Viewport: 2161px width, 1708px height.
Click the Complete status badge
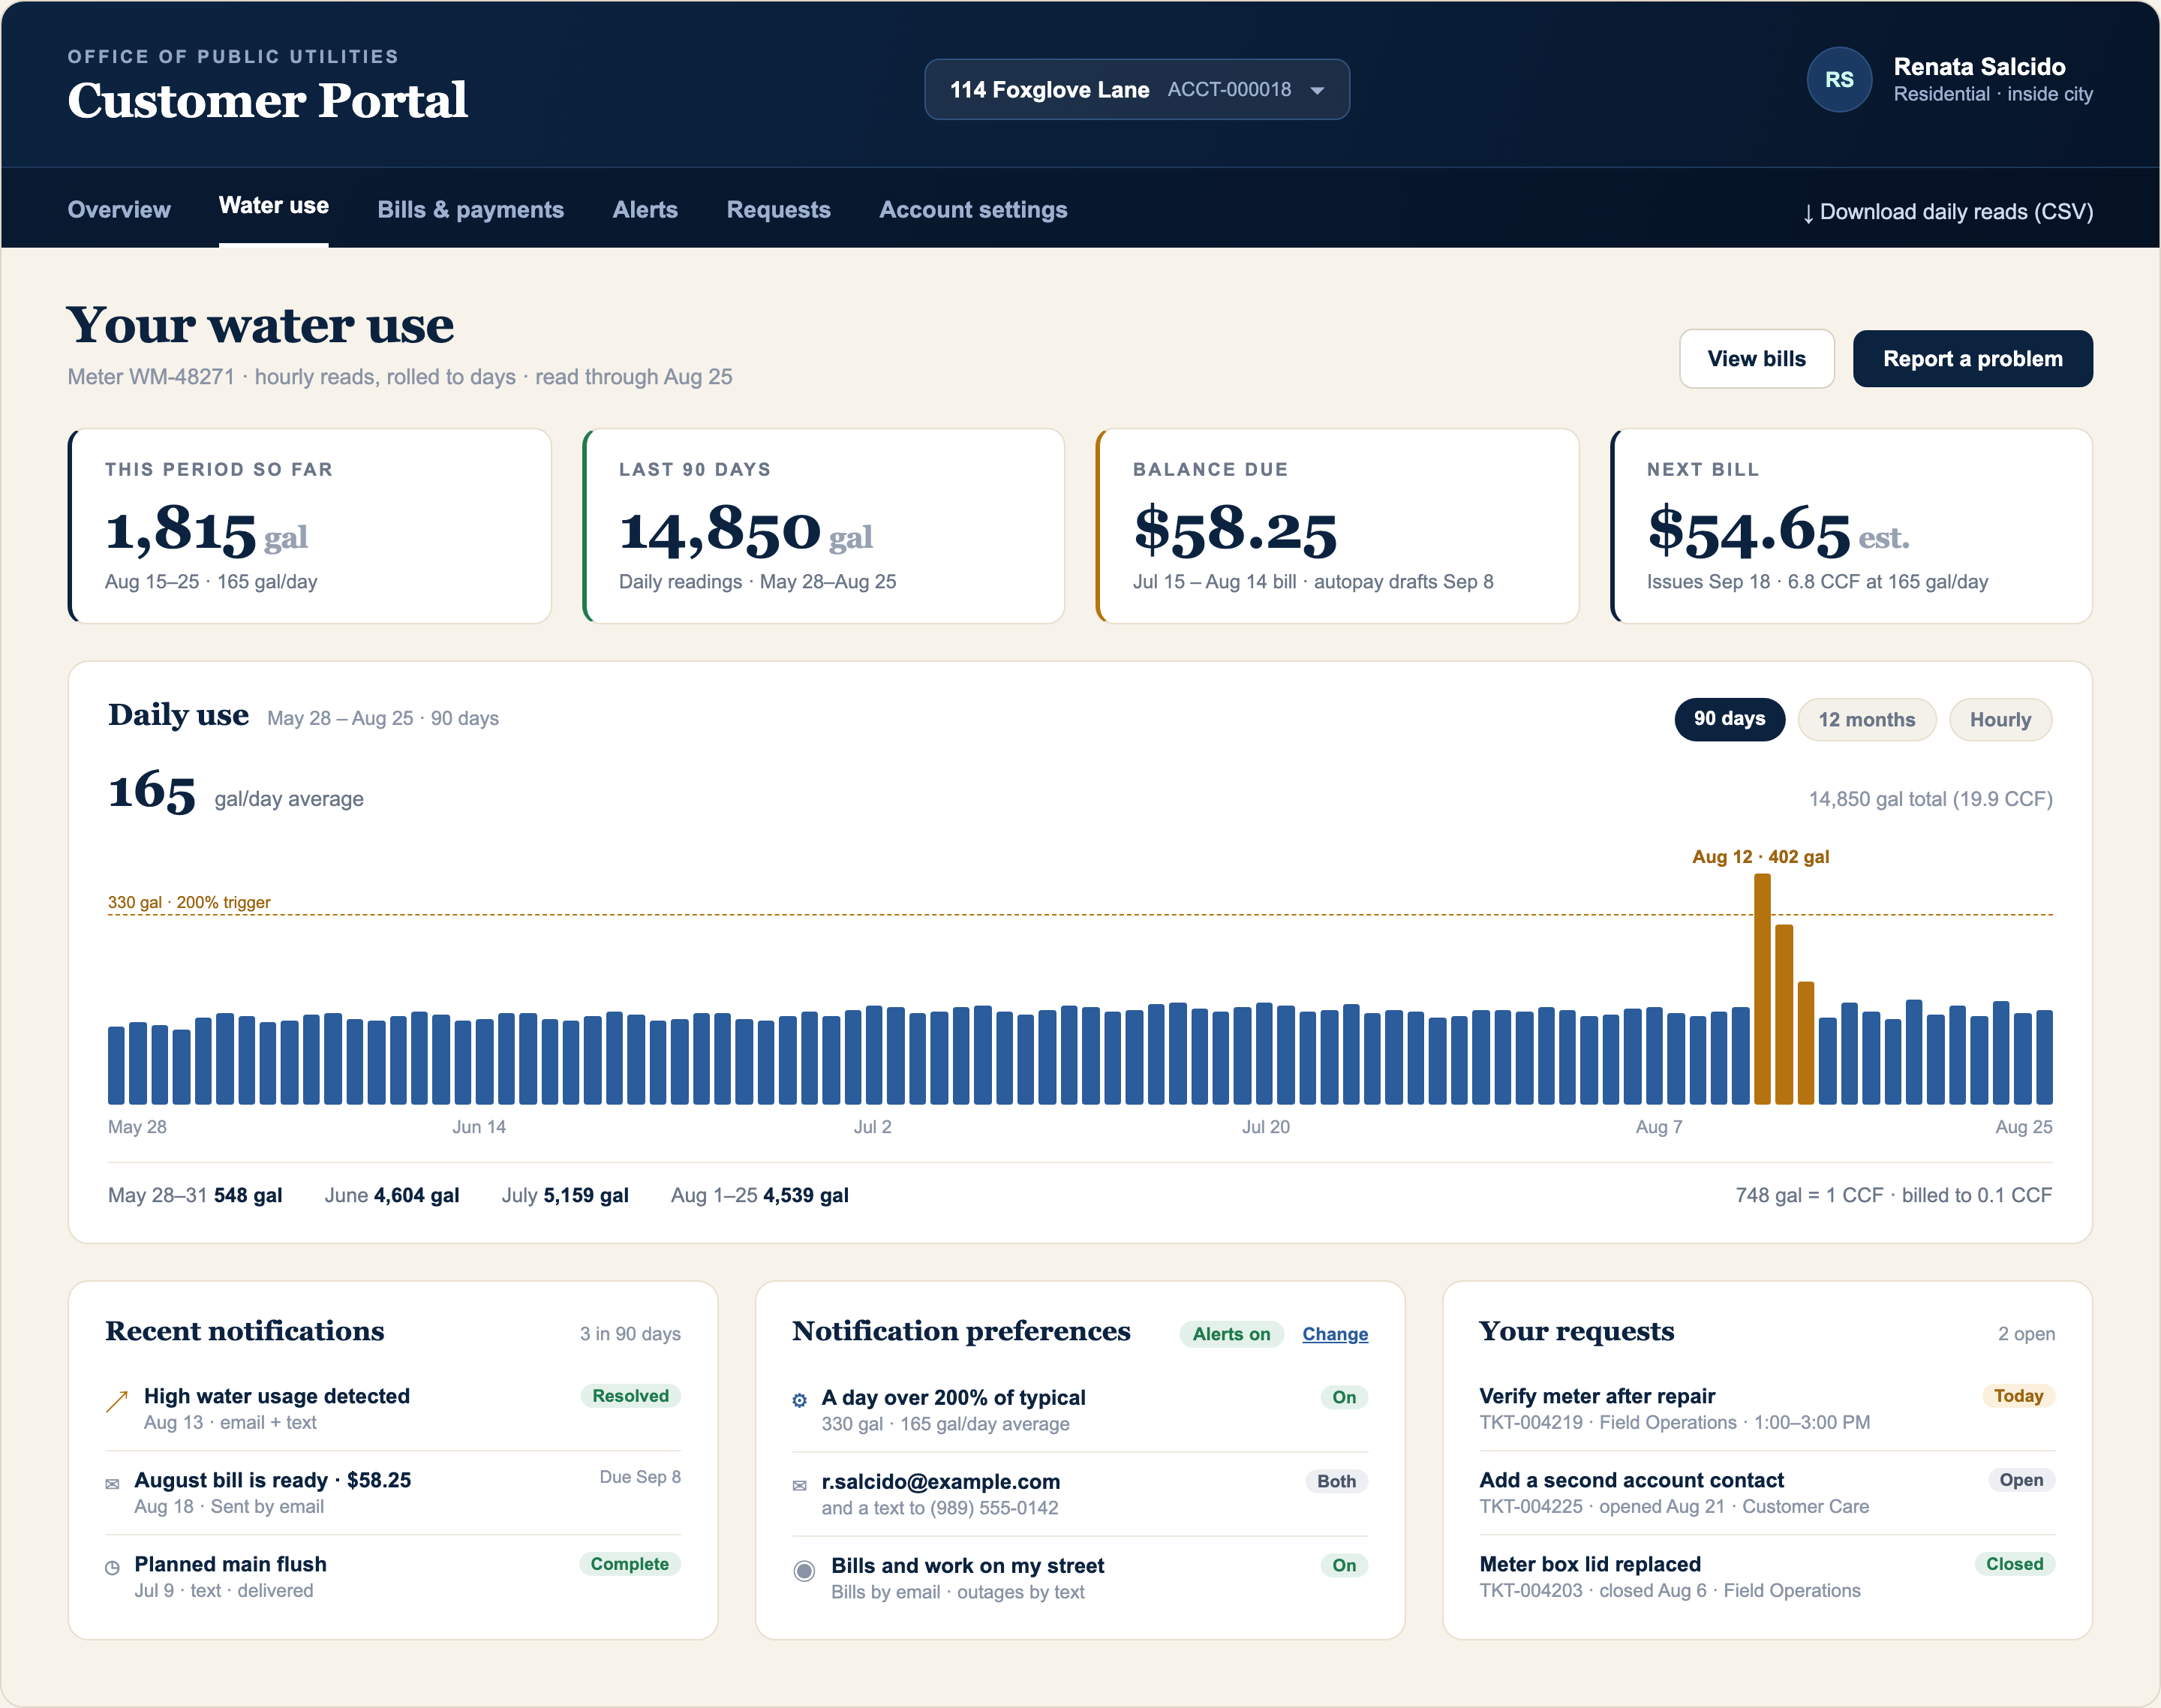pos(629,1564)
